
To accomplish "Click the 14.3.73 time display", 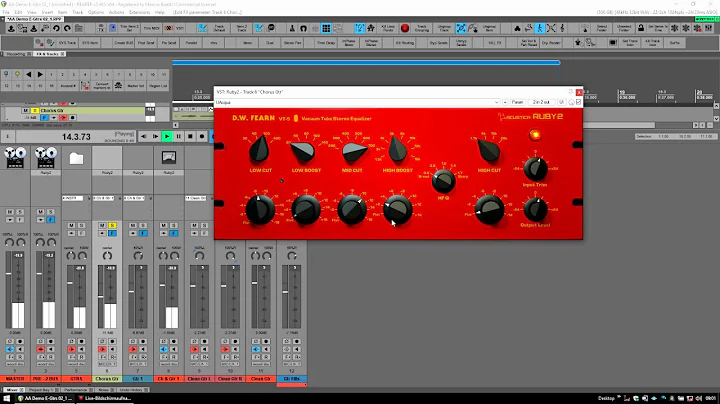I will pyautogui.click(x=76, y=137).
